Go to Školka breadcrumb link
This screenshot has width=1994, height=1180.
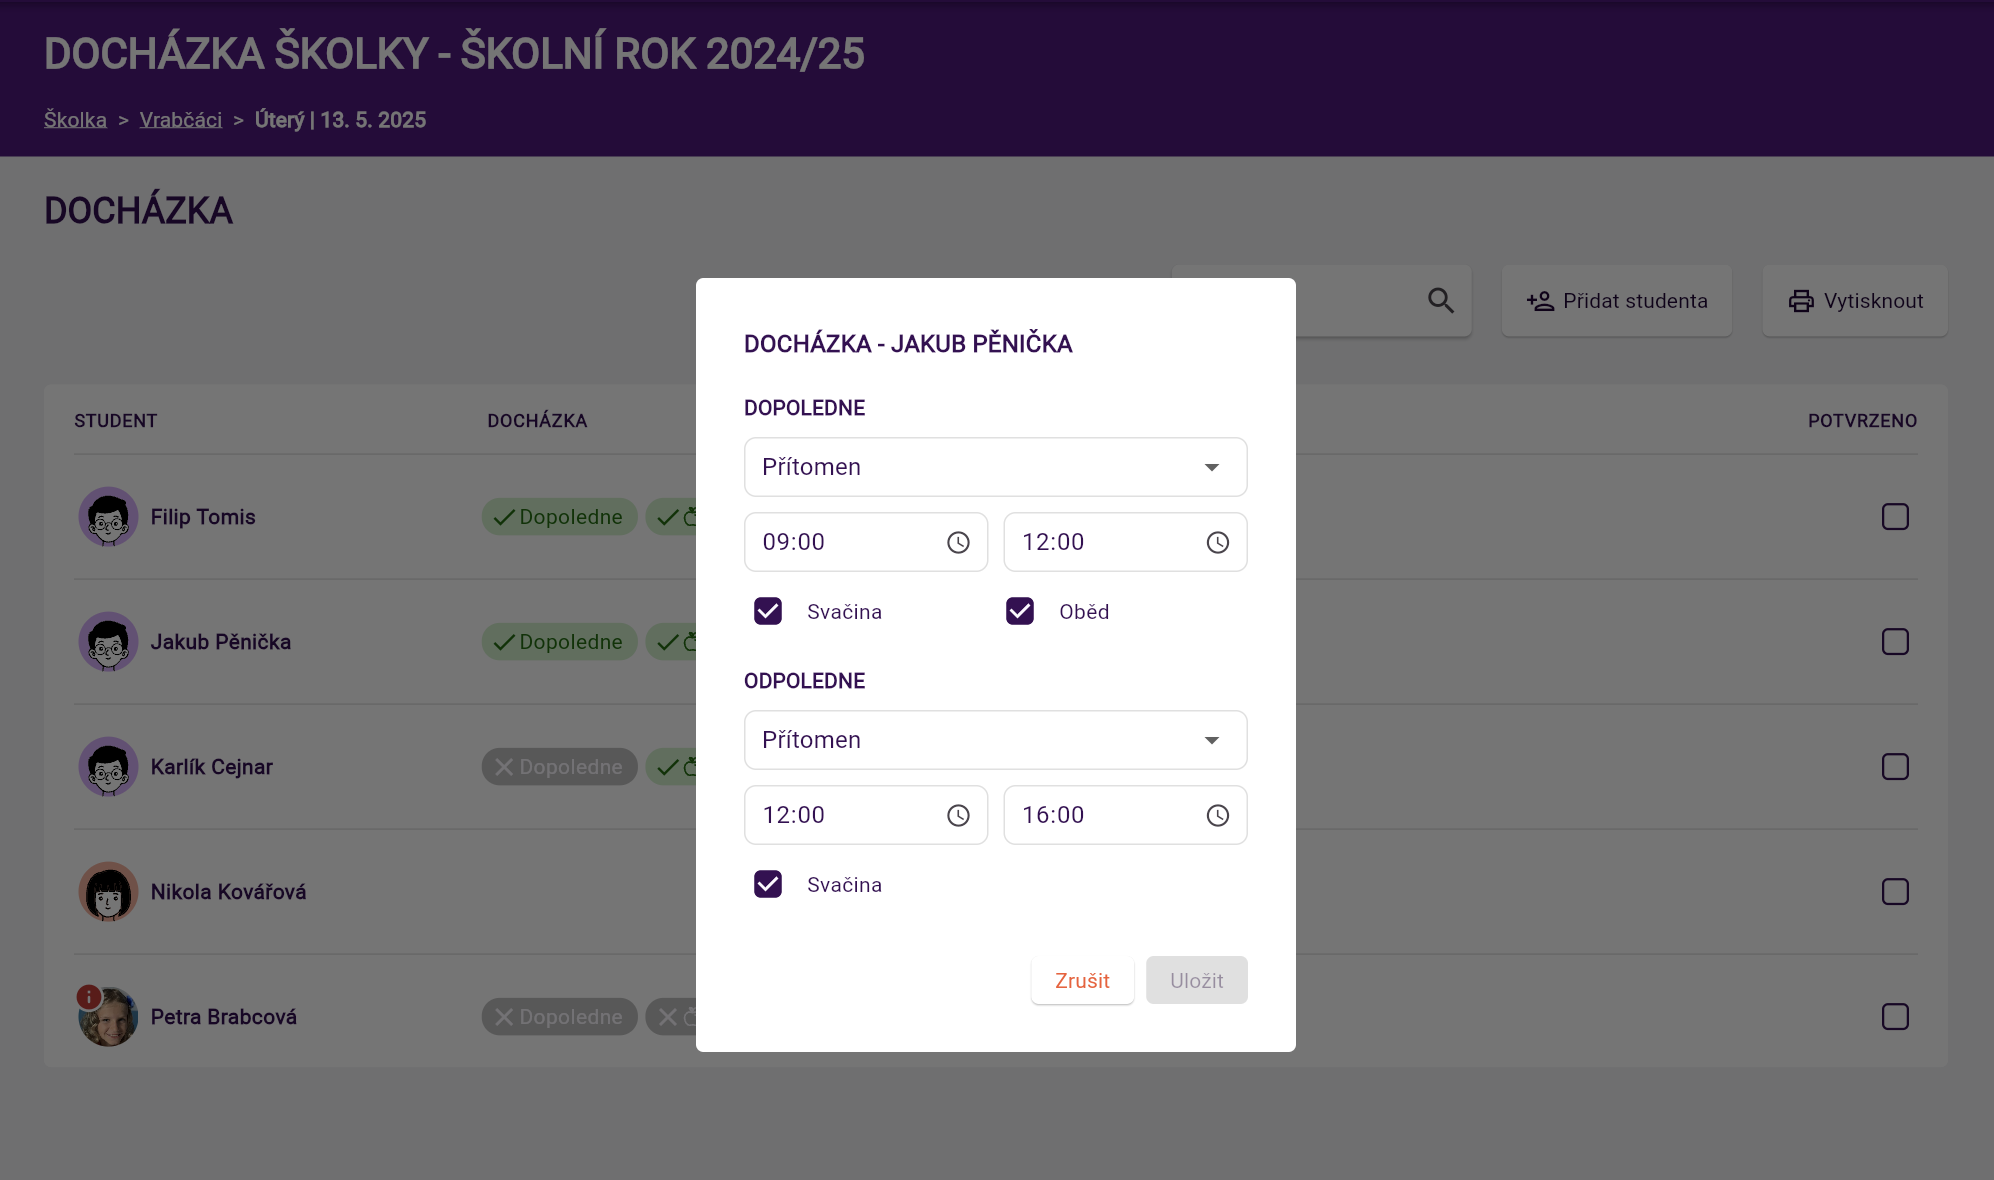pos(75,120)
